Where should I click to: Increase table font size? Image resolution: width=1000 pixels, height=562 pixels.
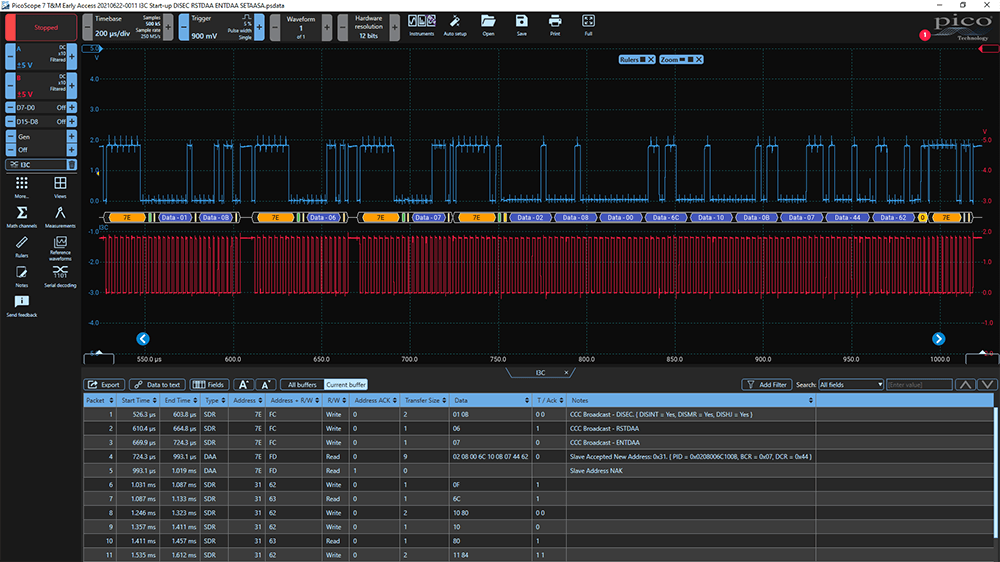pyautogui.click(x=243, y=385)
